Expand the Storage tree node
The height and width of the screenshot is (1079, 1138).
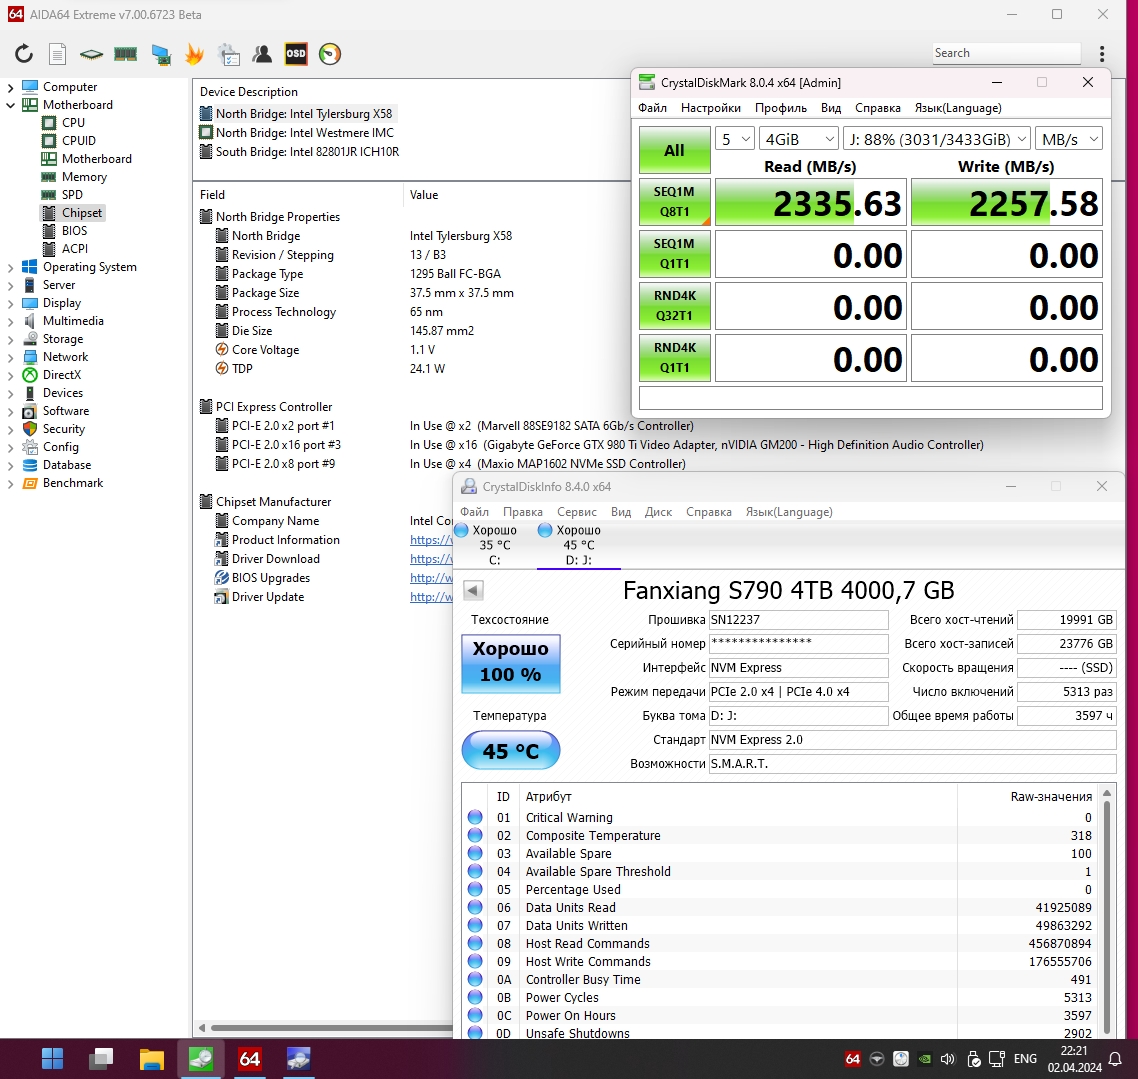[x=11, y=339]
